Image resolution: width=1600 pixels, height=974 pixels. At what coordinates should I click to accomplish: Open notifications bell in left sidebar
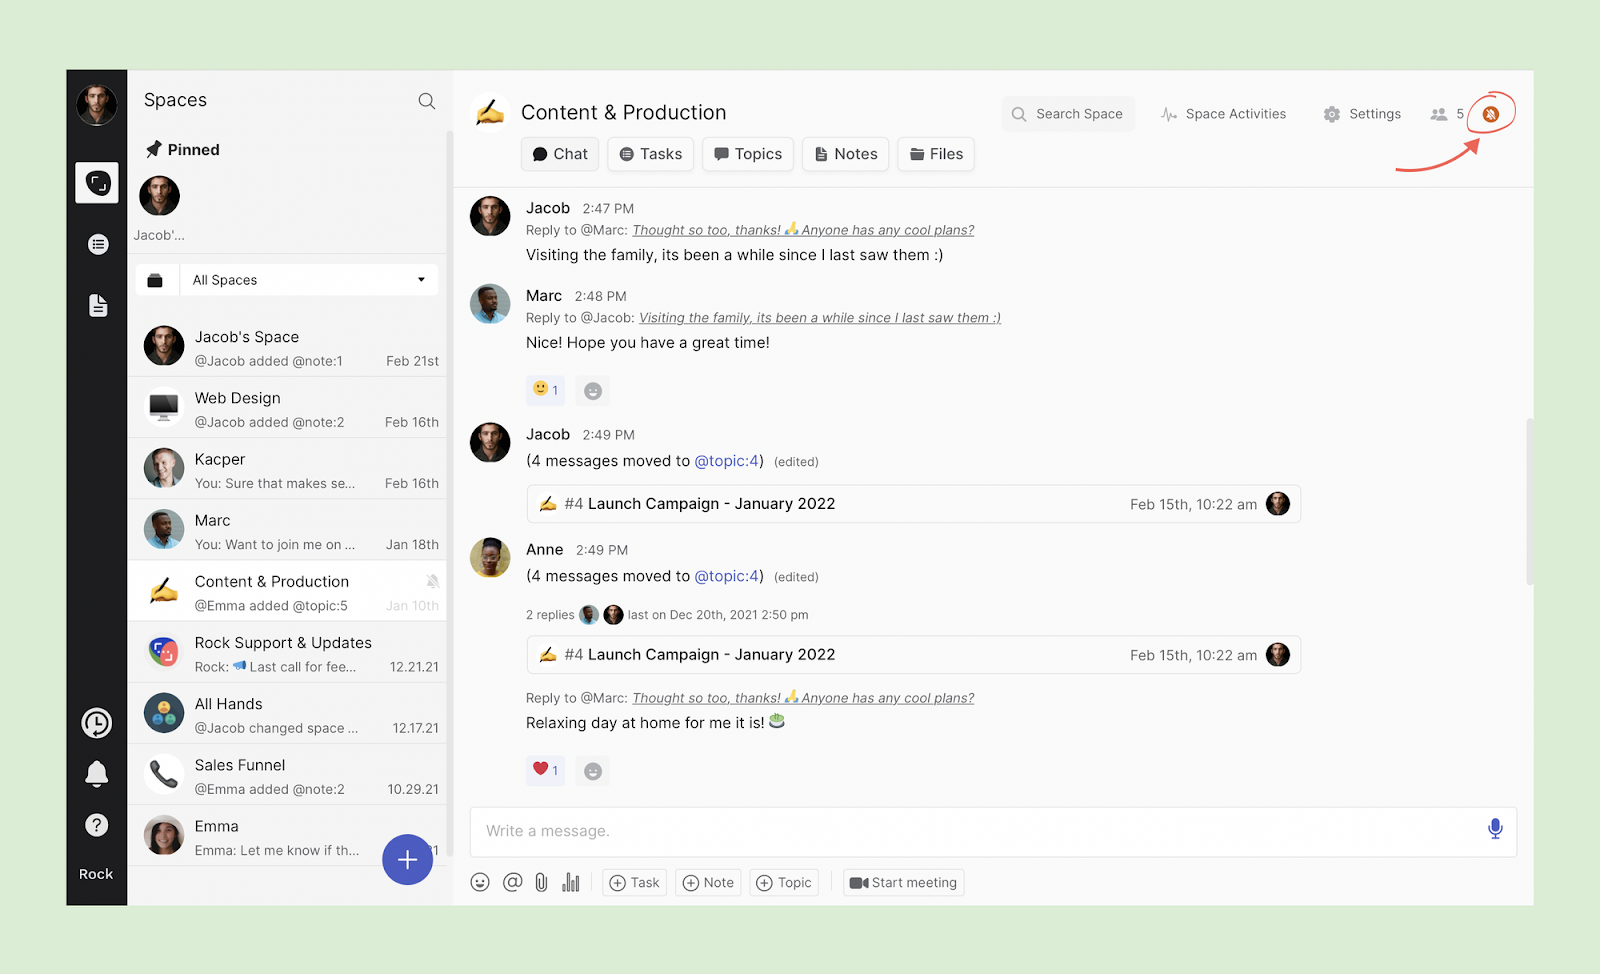[x=97, y=773]
